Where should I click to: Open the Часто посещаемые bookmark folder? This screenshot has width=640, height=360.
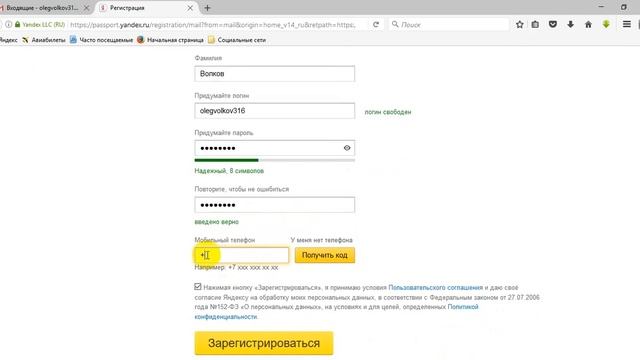click(x=101, y=40)
